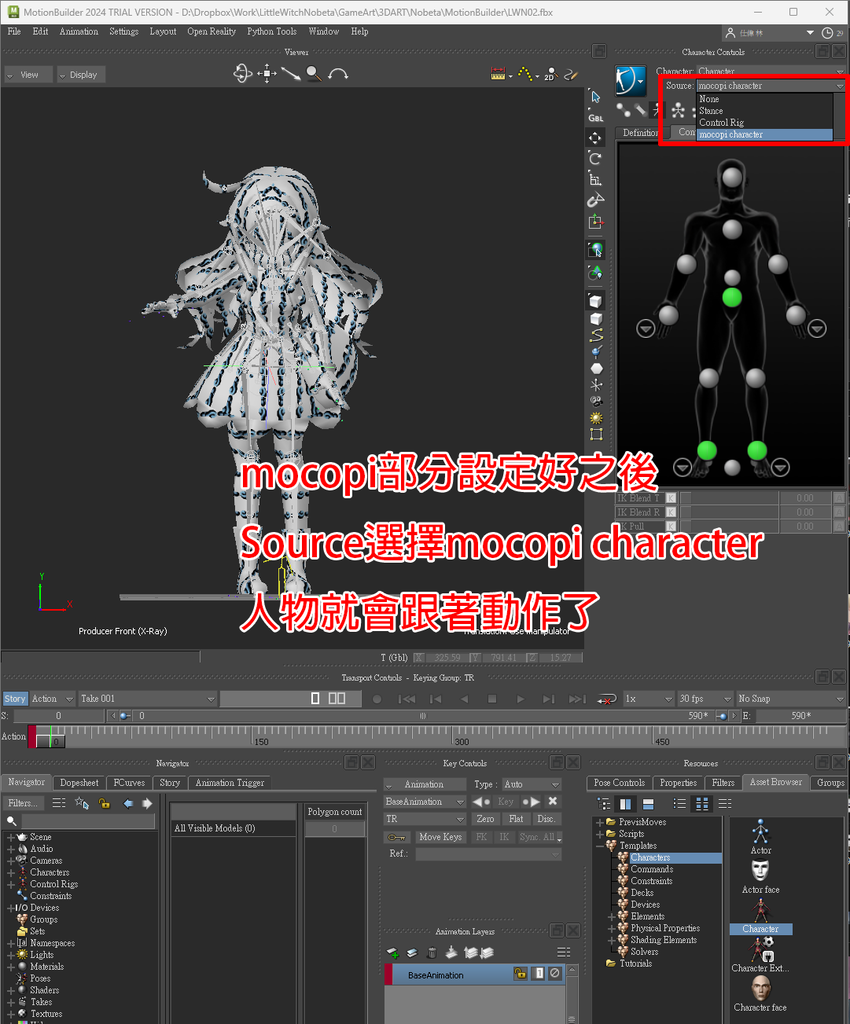The image size is (850, 1024).
Task: Activate the Select arrow tool
Action: [595, 97]
